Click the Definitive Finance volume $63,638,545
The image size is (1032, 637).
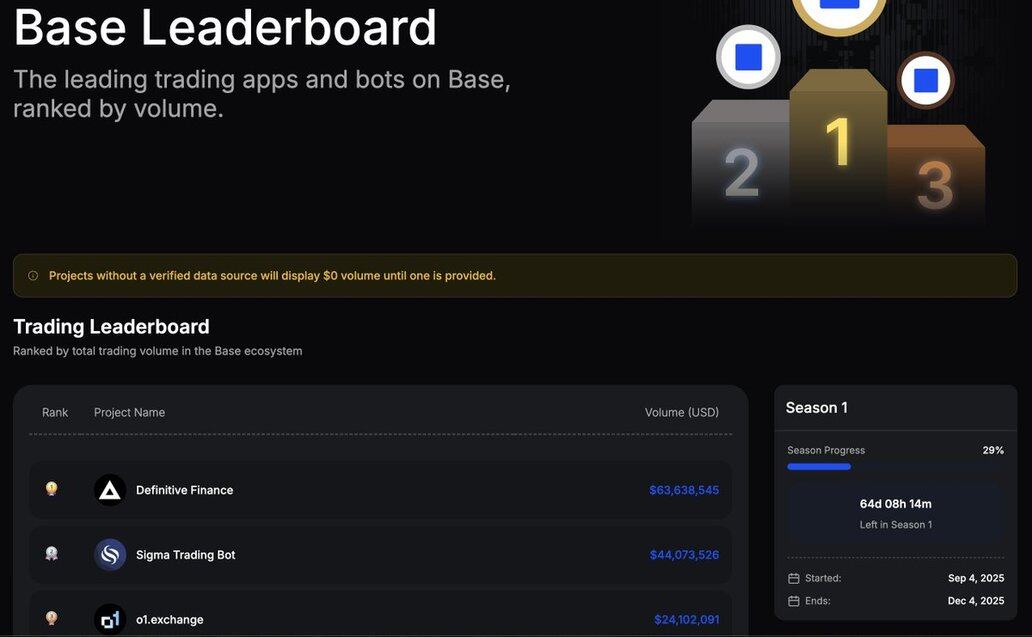684,490
